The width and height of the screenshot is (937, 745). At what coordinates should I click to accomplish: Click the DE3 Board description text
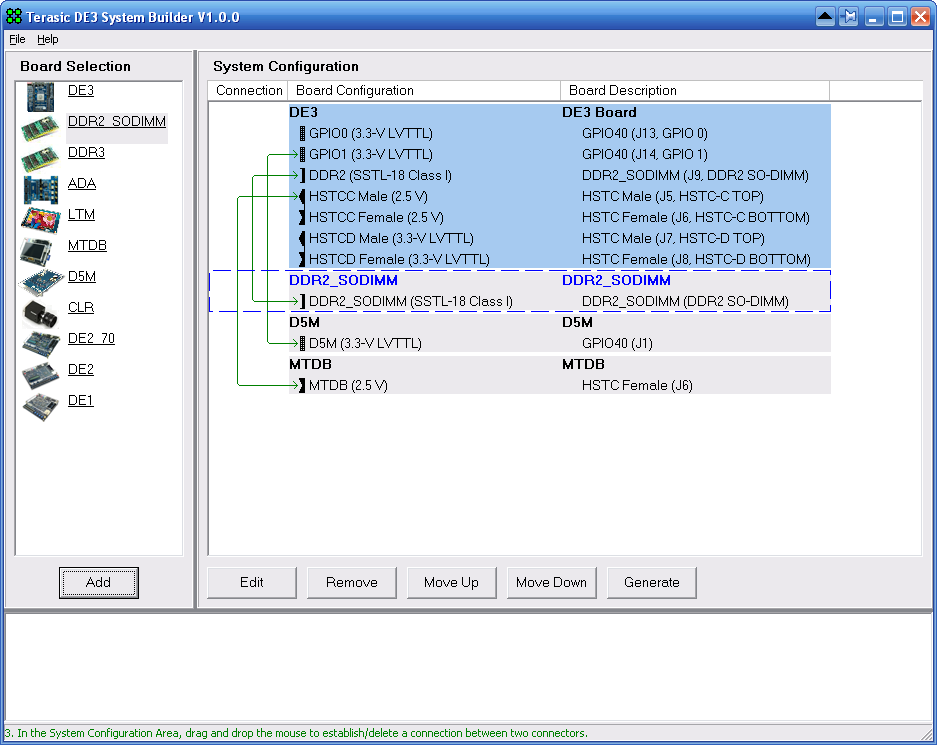click(599, 112)
